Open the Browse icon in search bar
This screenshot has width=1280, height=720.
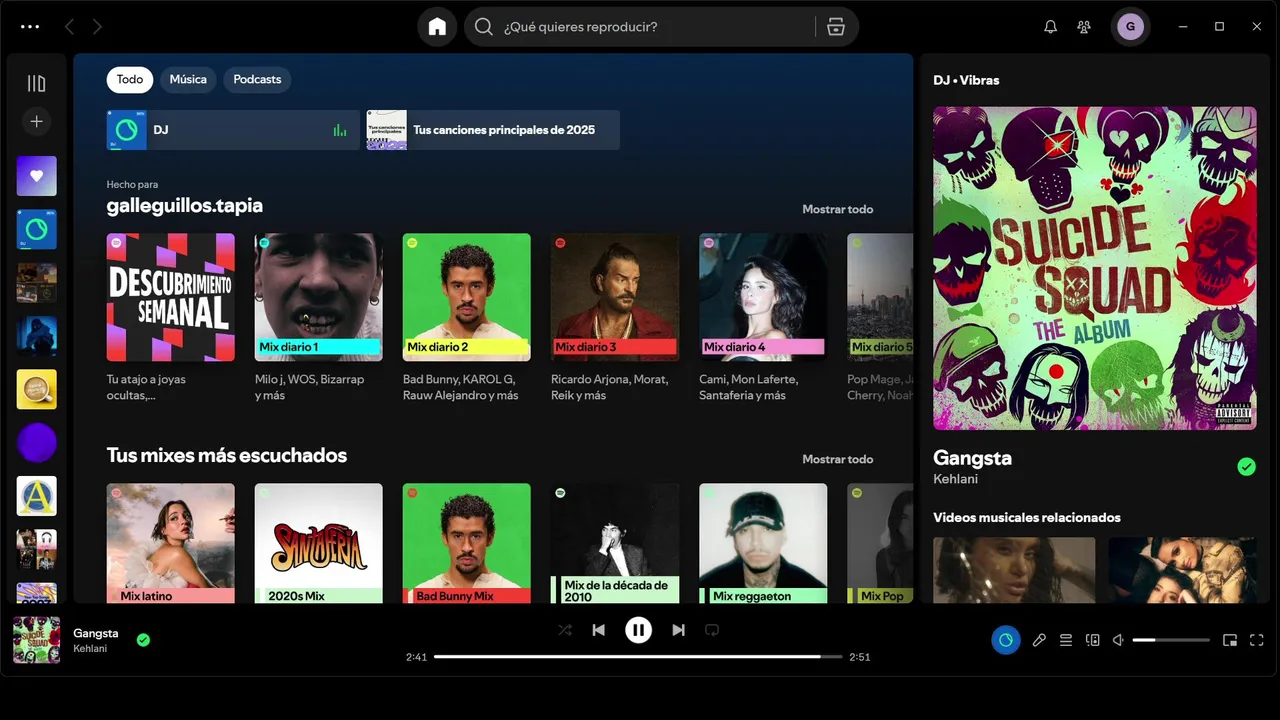[836, 27]
